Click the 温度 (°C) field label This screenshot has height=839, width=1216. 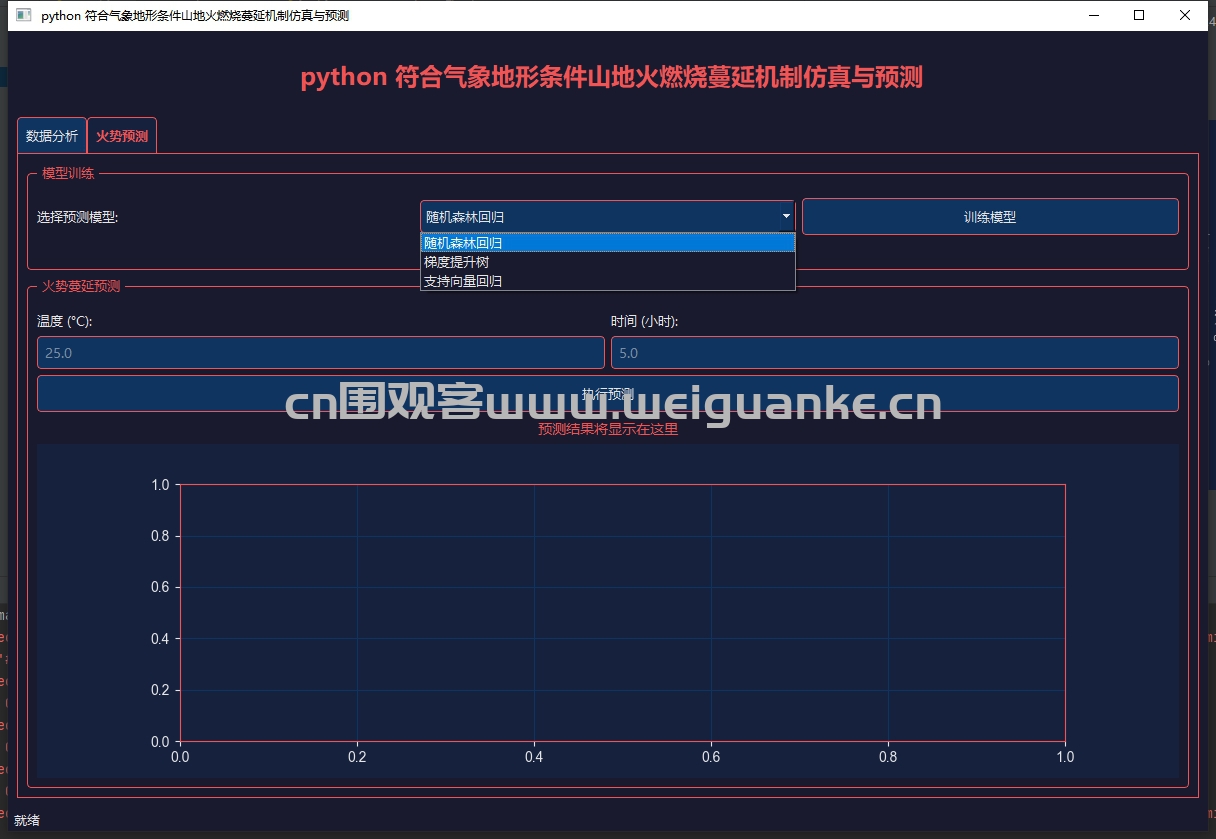[65, 321]
